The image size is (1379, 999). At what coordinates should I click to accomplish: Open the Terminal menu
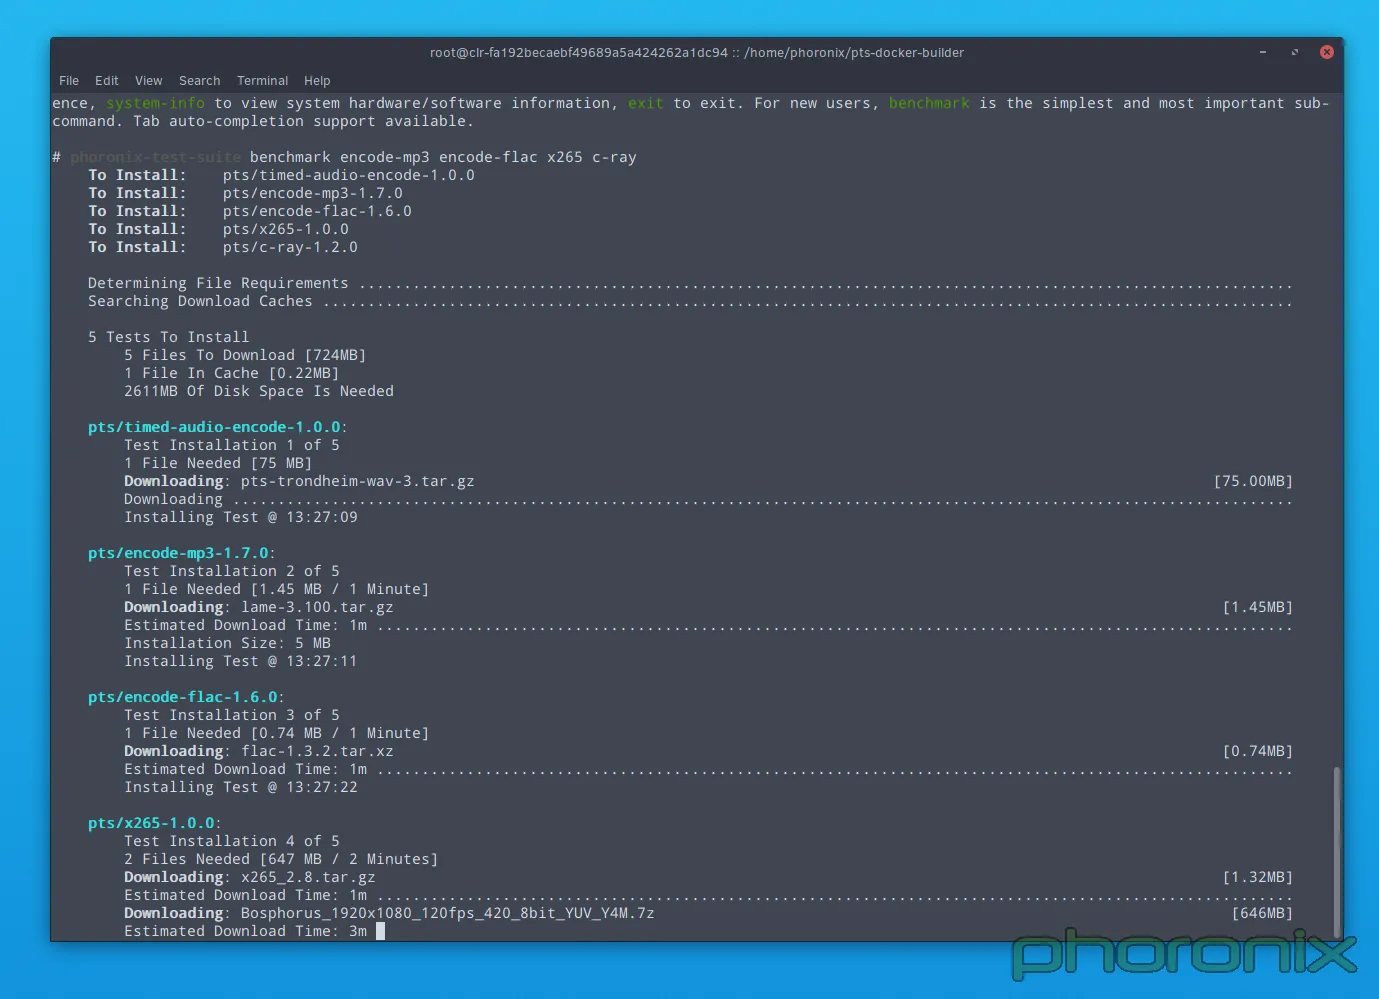tap(262, 81)
